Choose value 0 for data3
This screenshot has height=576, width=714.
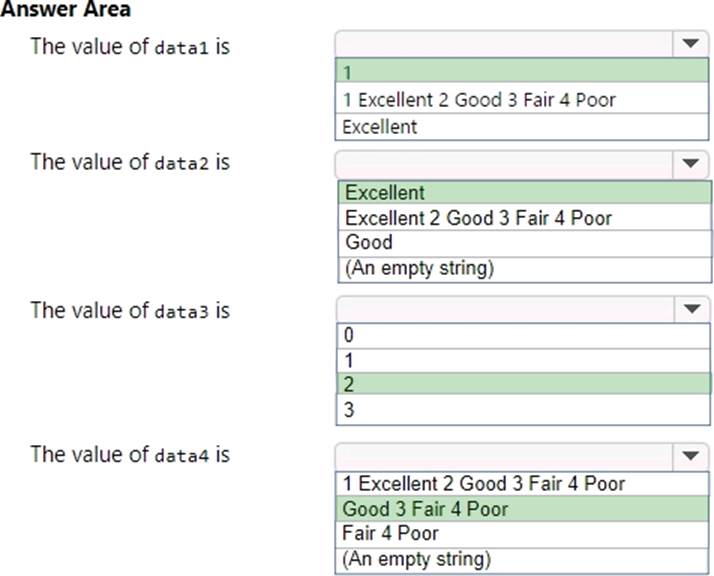click(524, 336)
